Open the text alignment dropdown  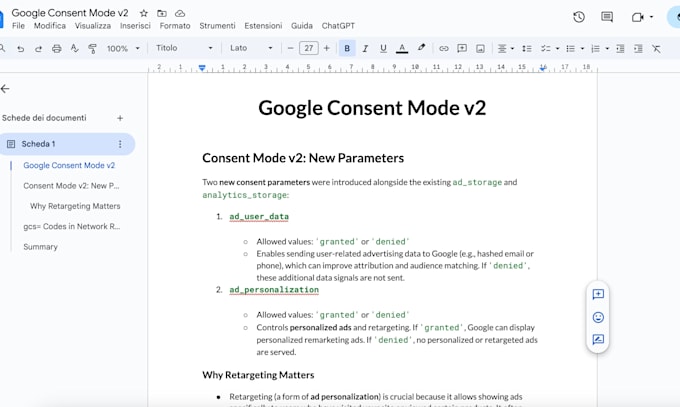[505, 49]
